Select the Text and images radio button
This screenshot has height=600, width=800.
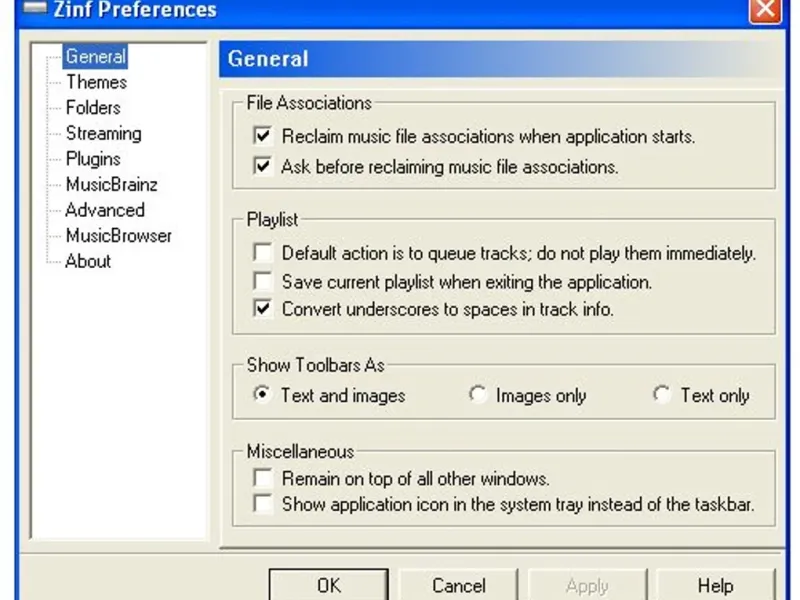pyautogui.click(x=262, y=395)
